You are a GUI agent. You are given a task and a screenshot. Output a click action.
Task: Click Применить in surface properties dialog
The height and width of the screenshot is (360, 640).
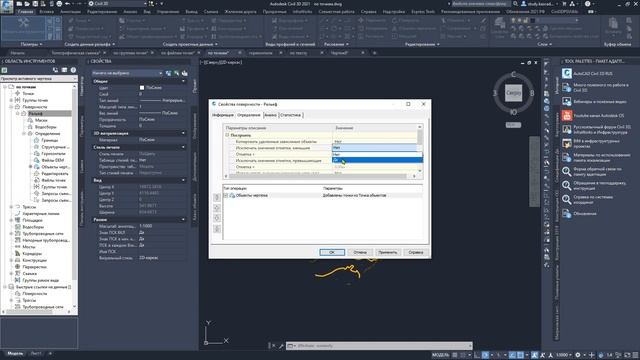tap(388, 252)
